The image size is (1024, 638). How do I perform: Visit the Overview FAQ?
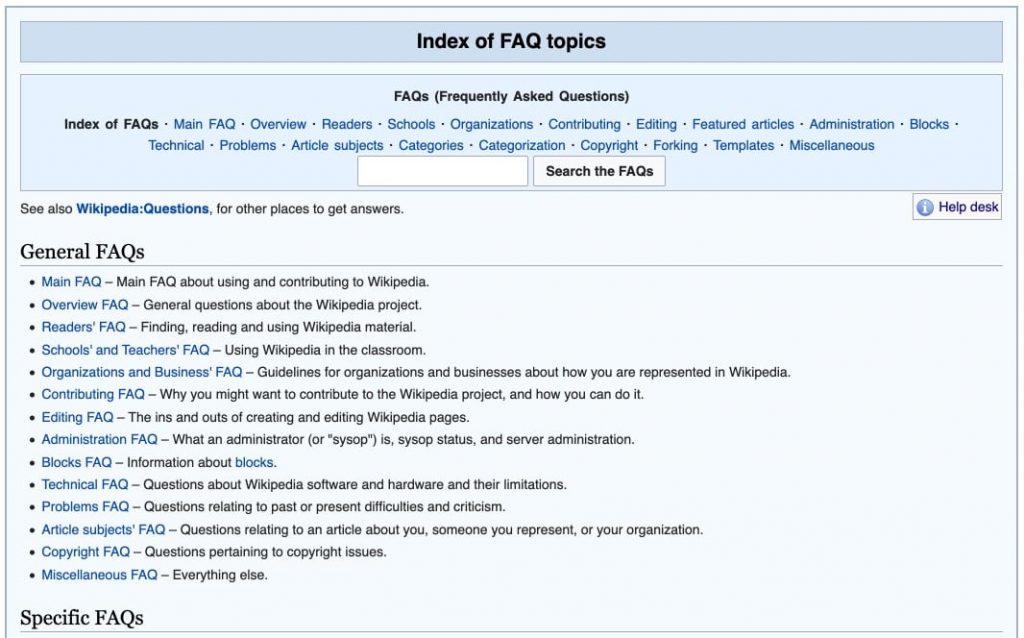83,304
